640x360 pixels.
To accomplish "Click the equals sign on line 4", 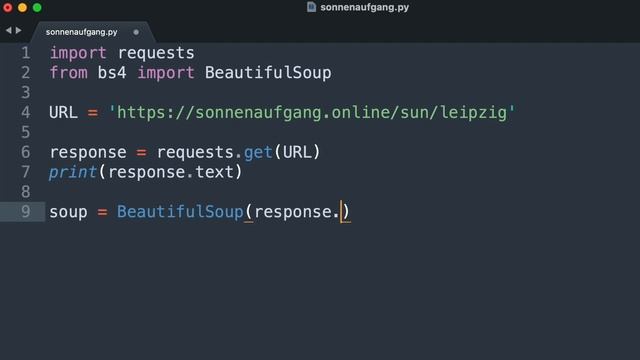I will [93, 113].
